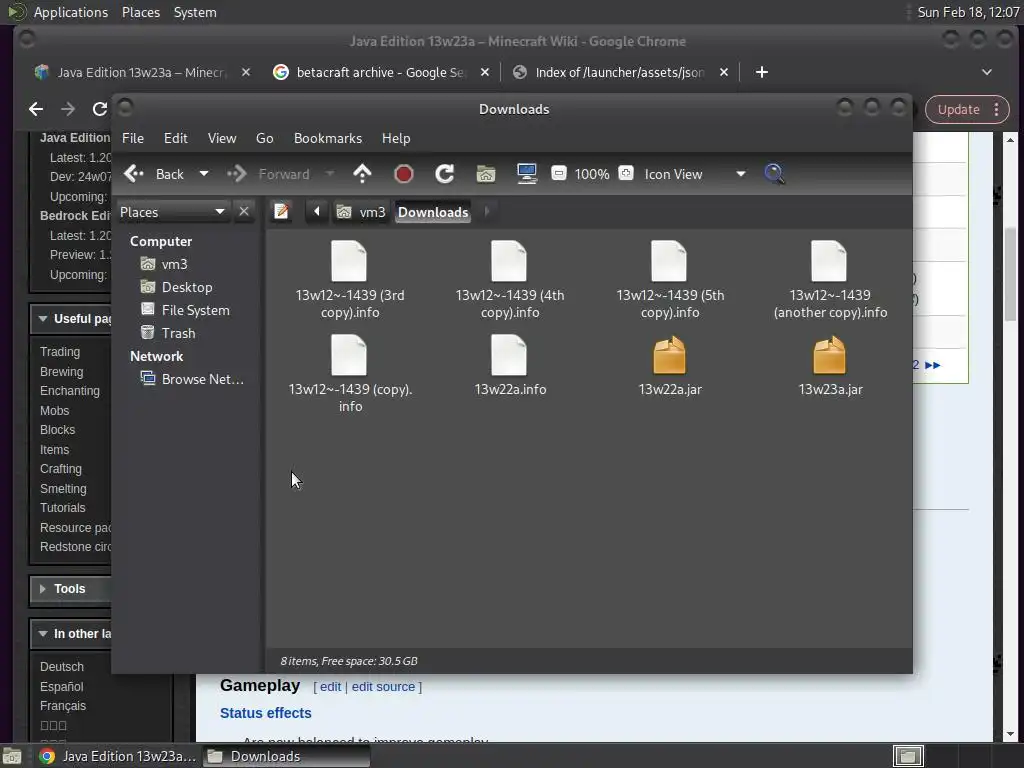The height and width of the screenshot is (768, 1024).
Task: Go back with the Back arrow in Downloads
Action: (x=154, y=174)
